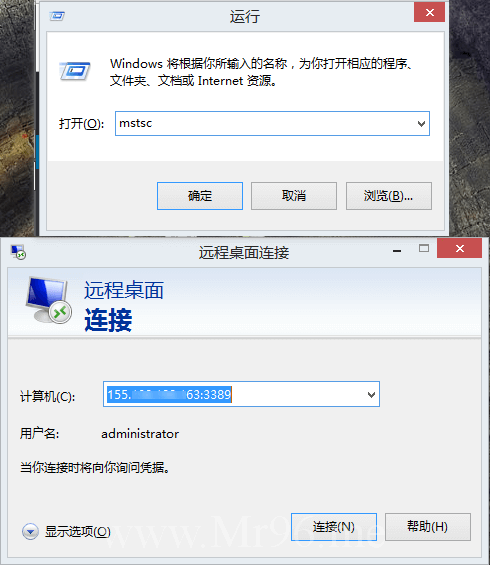The width and height of the screenshot is (490, 565).
Task: Click the 远程桌面连接 window title bar
Action: pos(244,252)
